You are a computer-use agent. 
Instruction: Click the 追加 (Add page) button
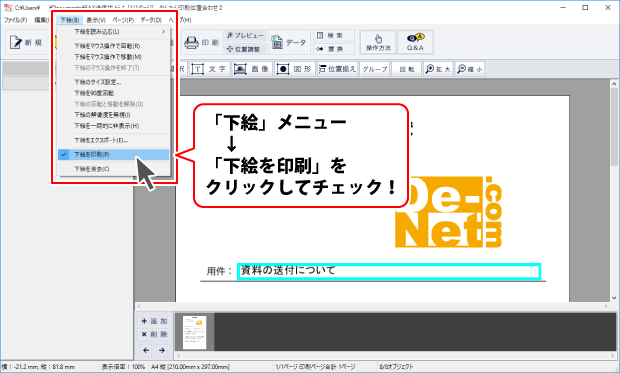(x=154, y=321)
